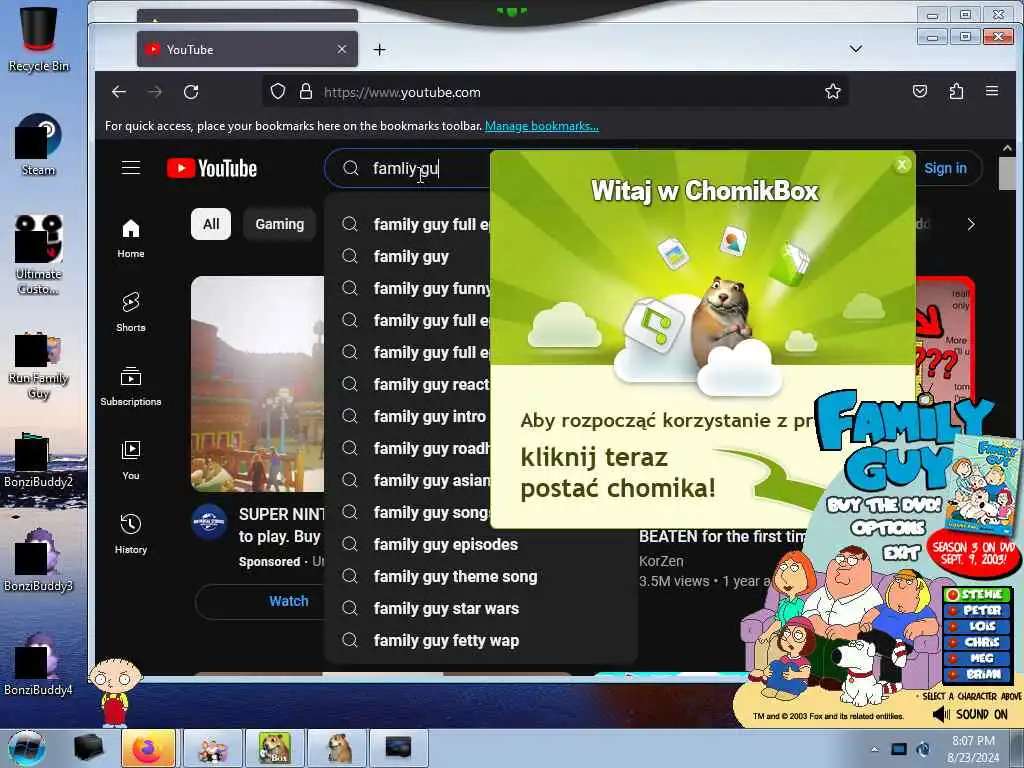The width and height of the screenshot is (1024, 768).
Task: Select BRIAN in the character list
Action: [x=978, y=674]
